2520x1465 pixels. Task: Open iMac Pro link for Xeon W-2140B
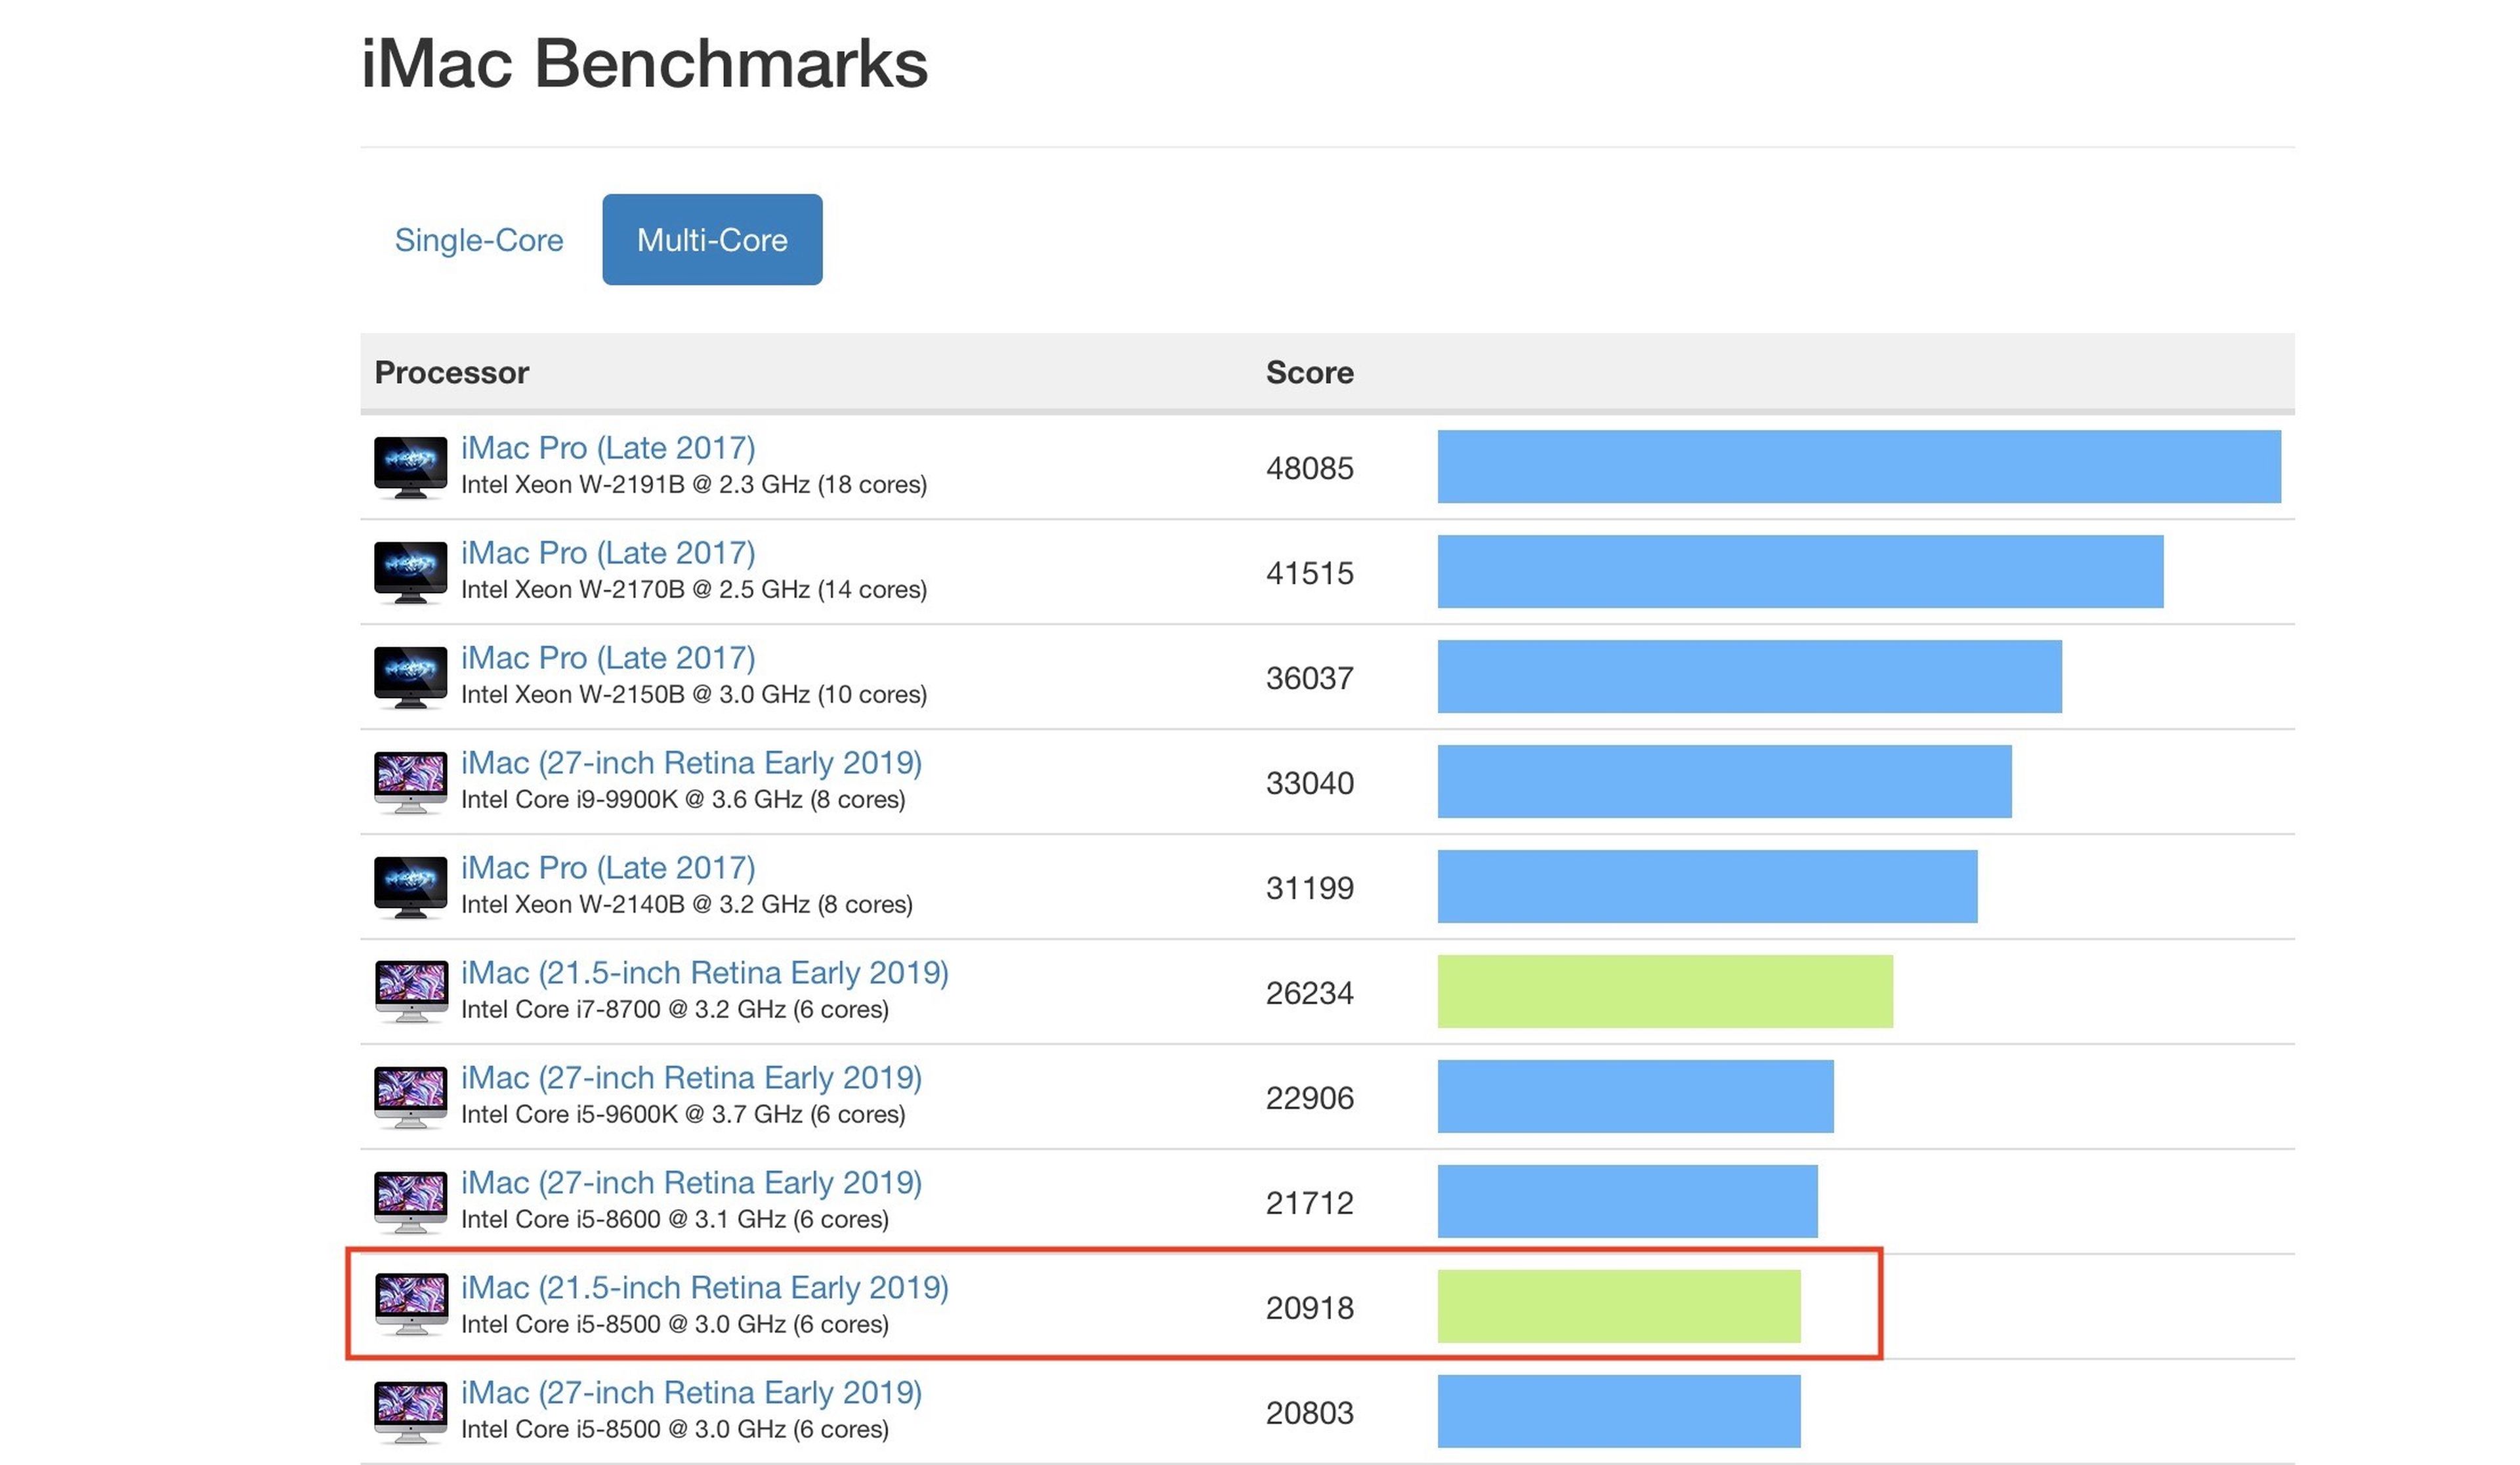point(608,868)
